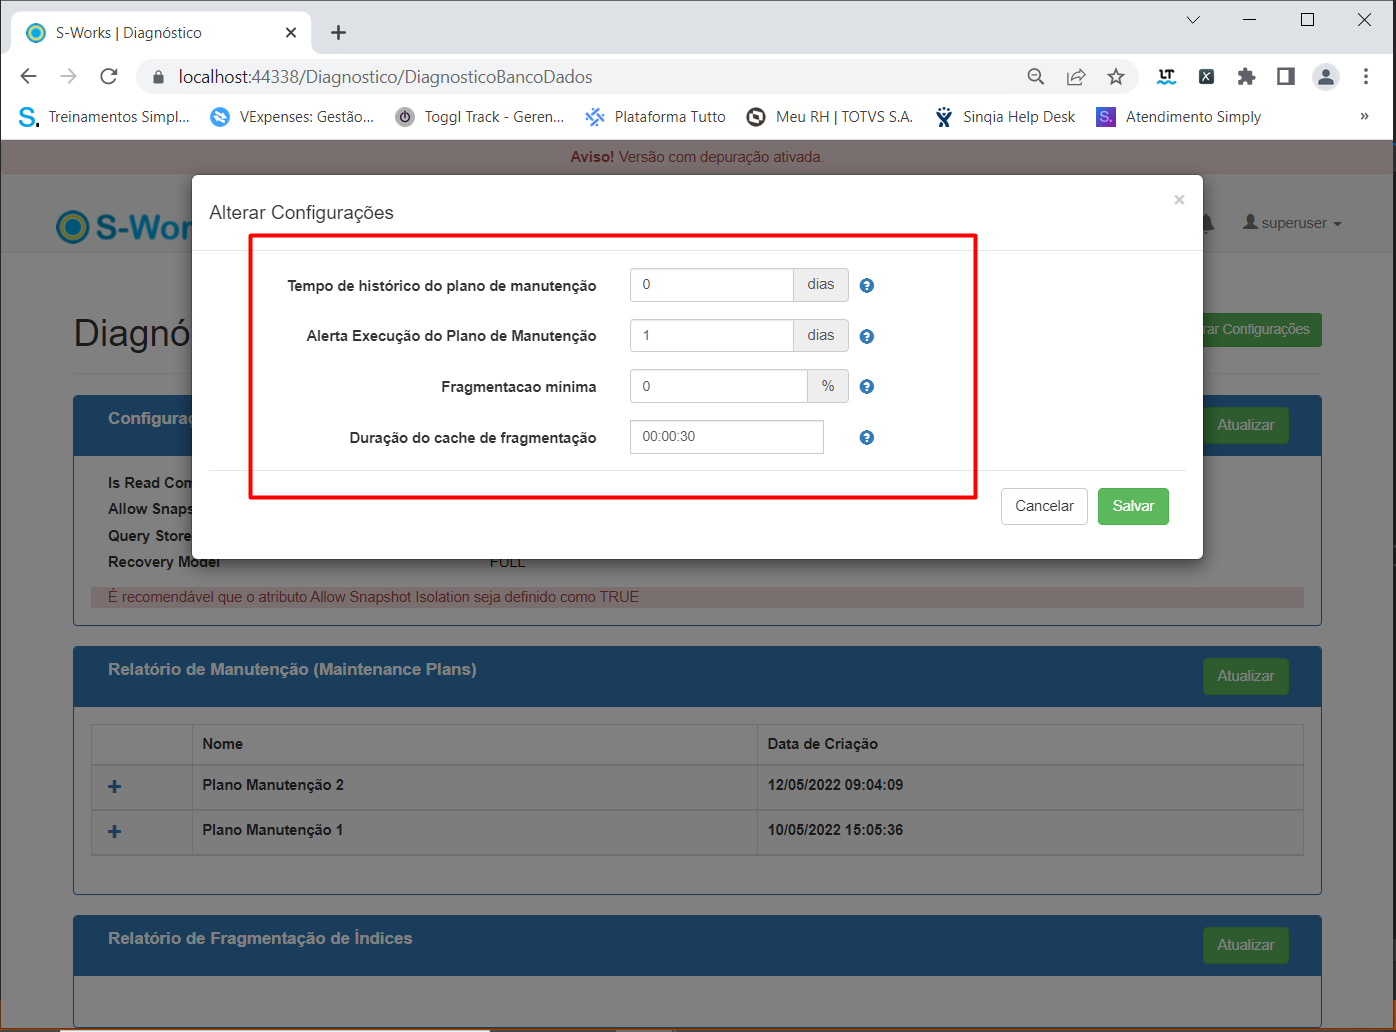
Task: Click help icon for Duração do cache
Action: tap(867, 438)
